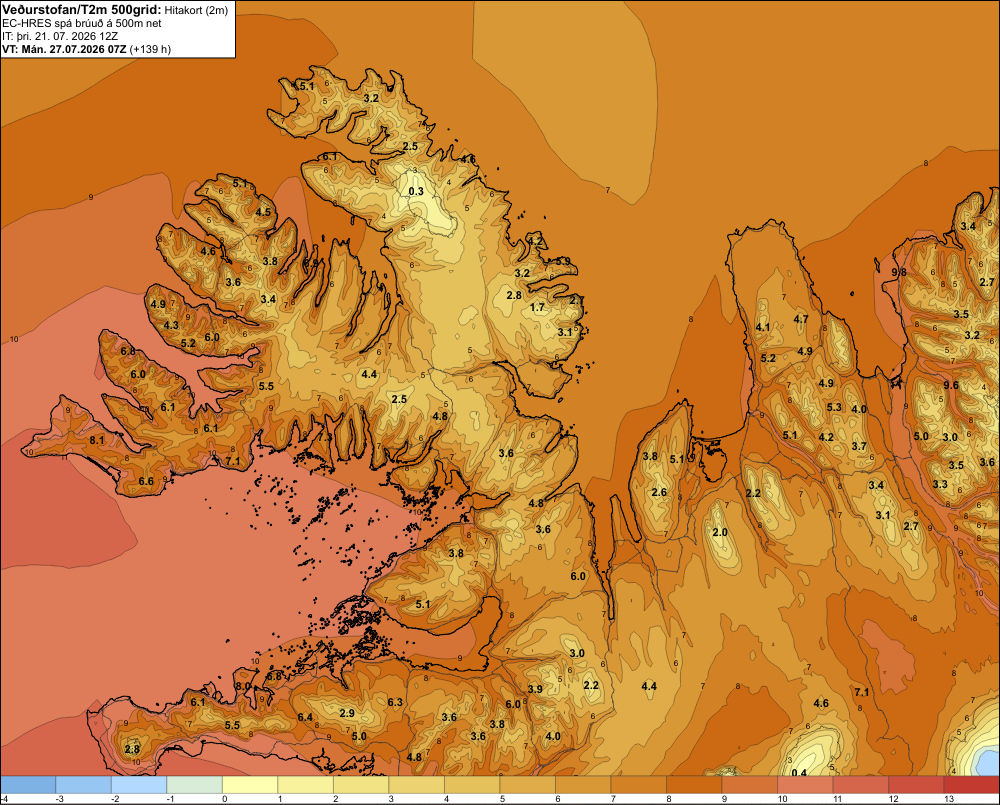Click the 'Hitakort (2m)' label in header
This screenshot has width=1000, height=805.
[196, 10]
